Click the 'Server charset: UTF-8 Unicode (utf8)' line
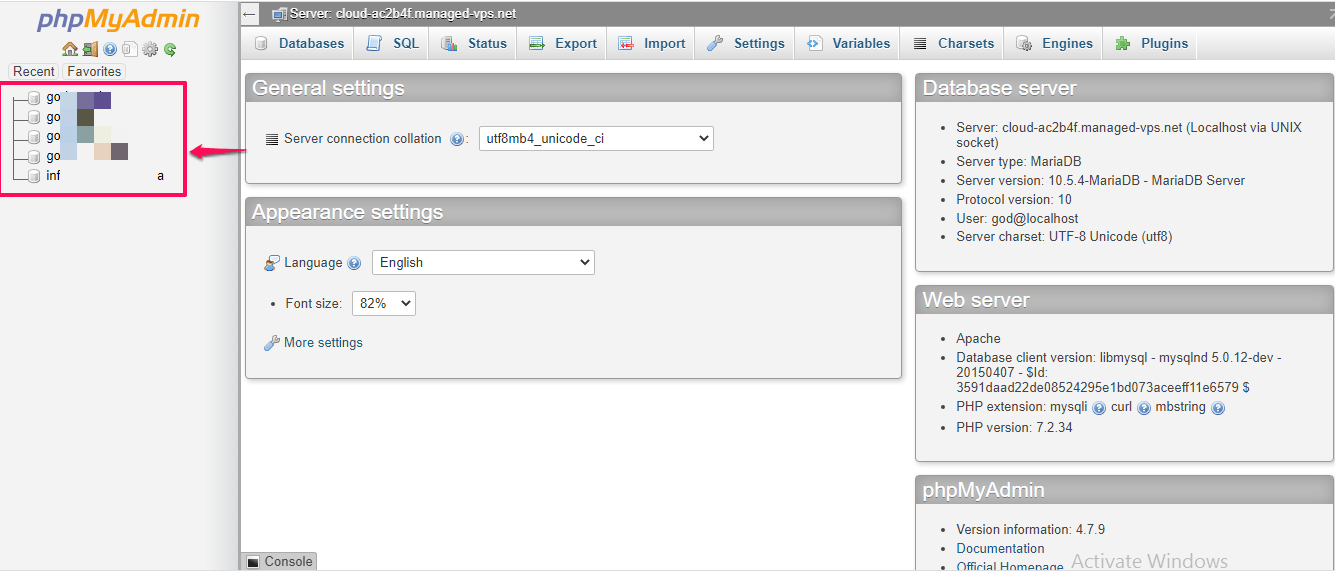1335x571 pixels. (1064, 237)
